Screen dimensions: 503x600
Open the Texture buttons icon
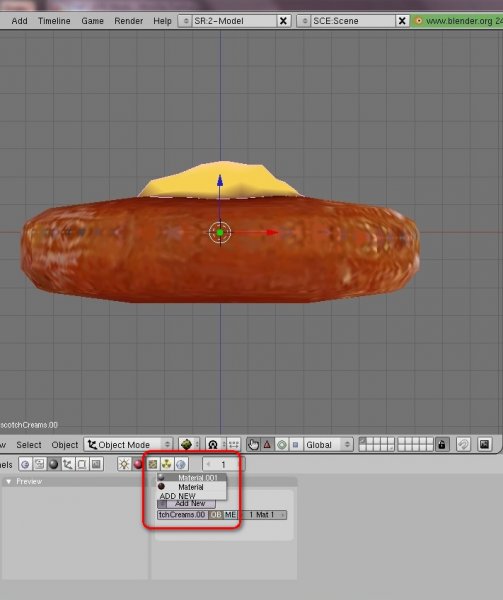point(153,464)
